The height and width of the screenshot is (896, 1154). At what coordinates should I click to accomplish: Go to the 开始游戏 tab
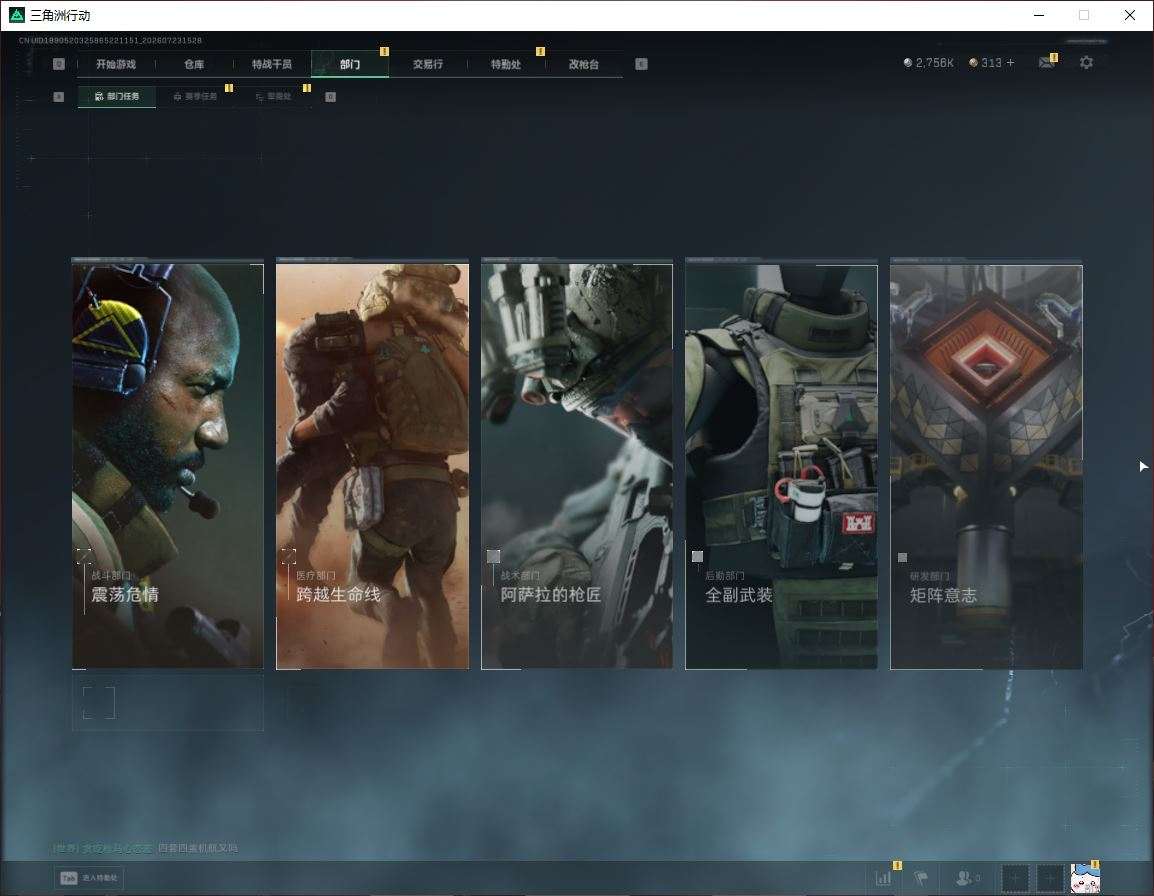point(116,64)
